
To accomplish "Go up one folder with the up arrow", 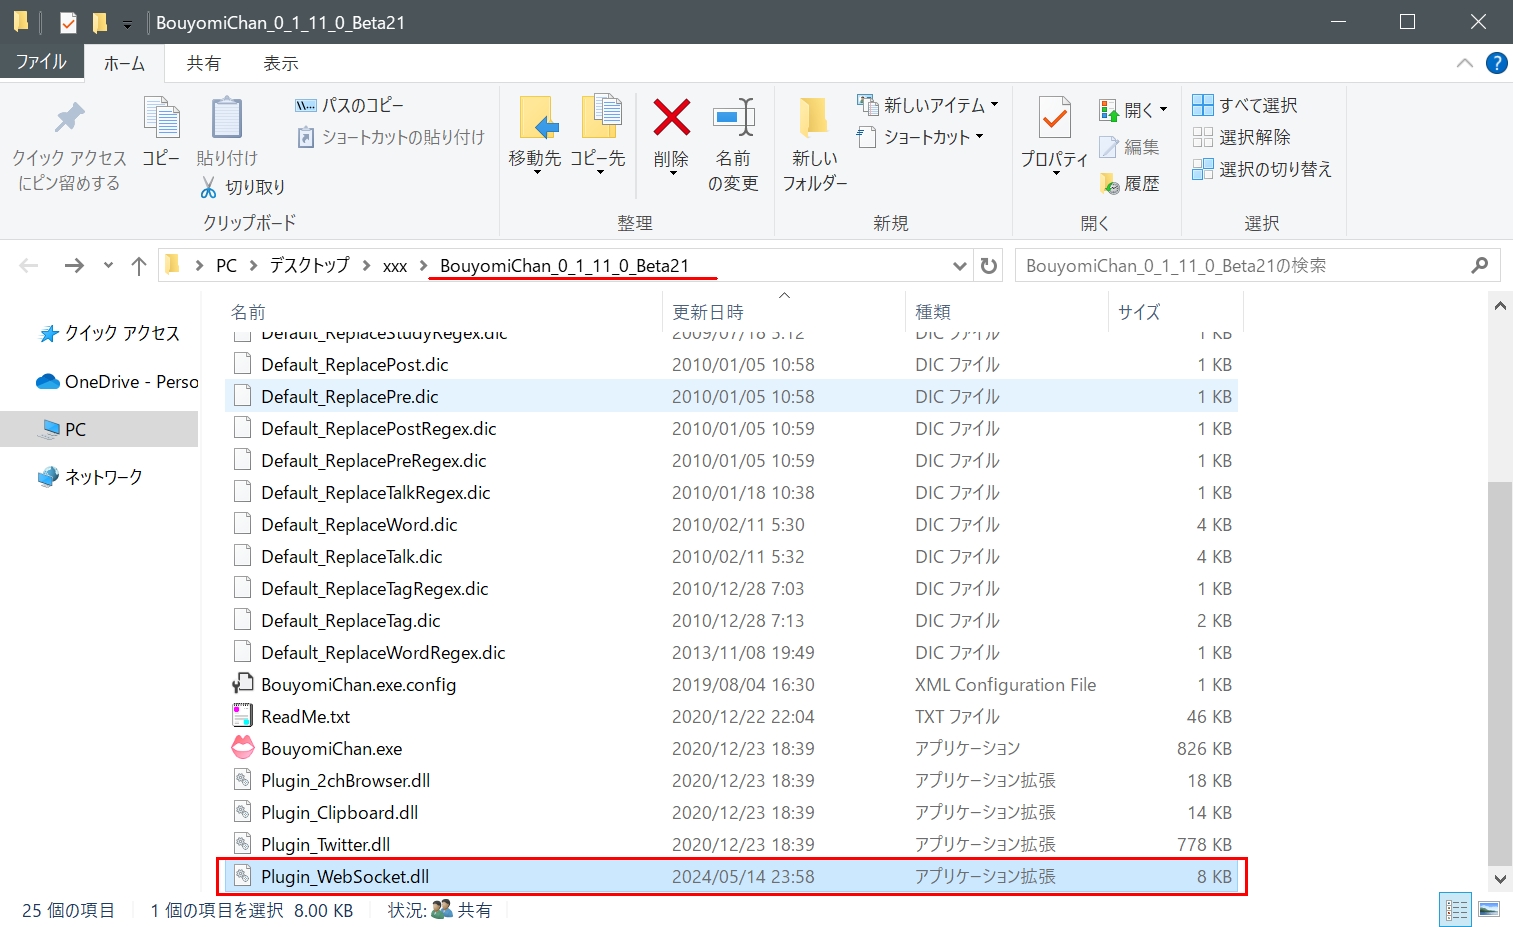I will tap(139, 265).
